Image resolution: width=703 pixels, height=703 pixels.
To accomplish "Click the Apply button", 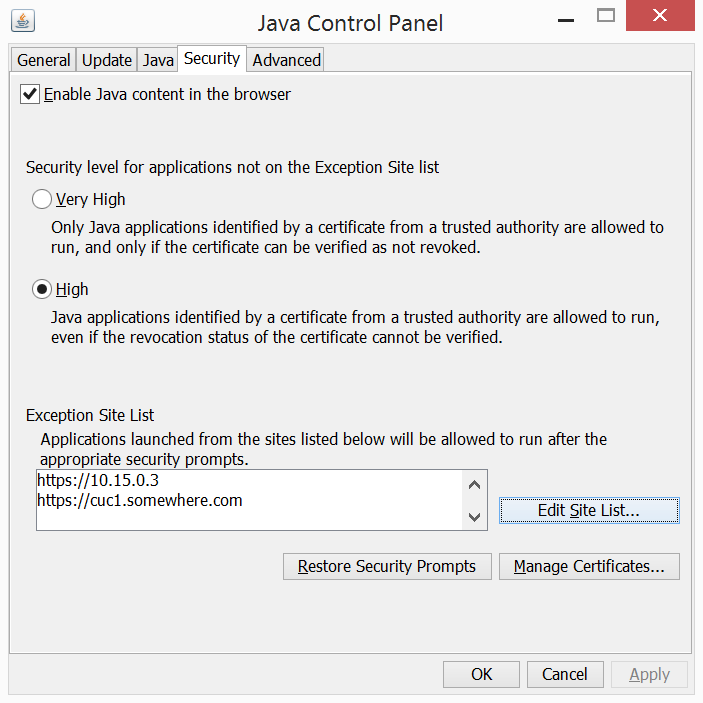I will click(x=649, y=674).
